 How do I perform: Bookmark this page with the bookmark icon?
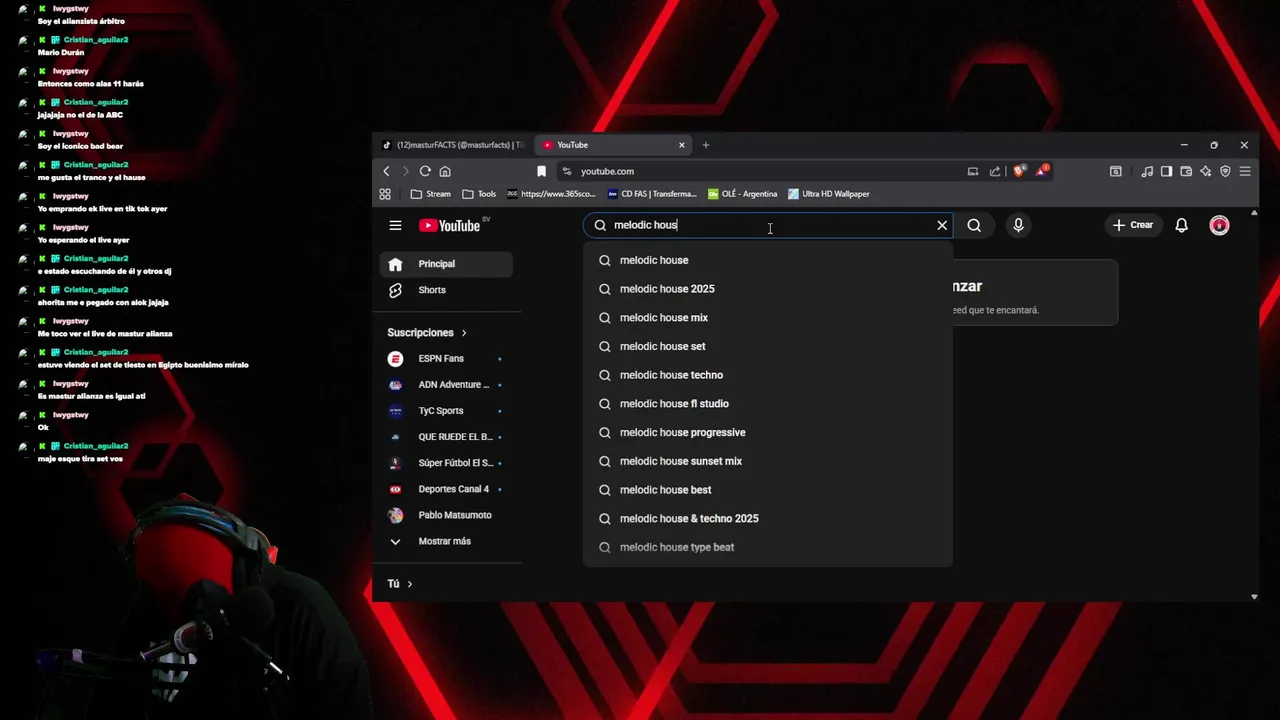pyautogui.click(x=541, y=171)
